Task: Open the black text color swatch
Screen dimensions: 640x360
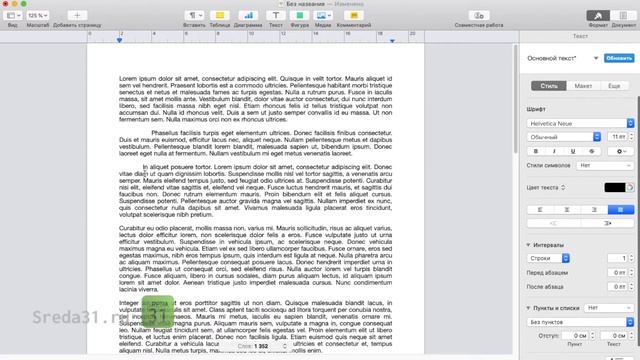Action: tap(614, 187)
